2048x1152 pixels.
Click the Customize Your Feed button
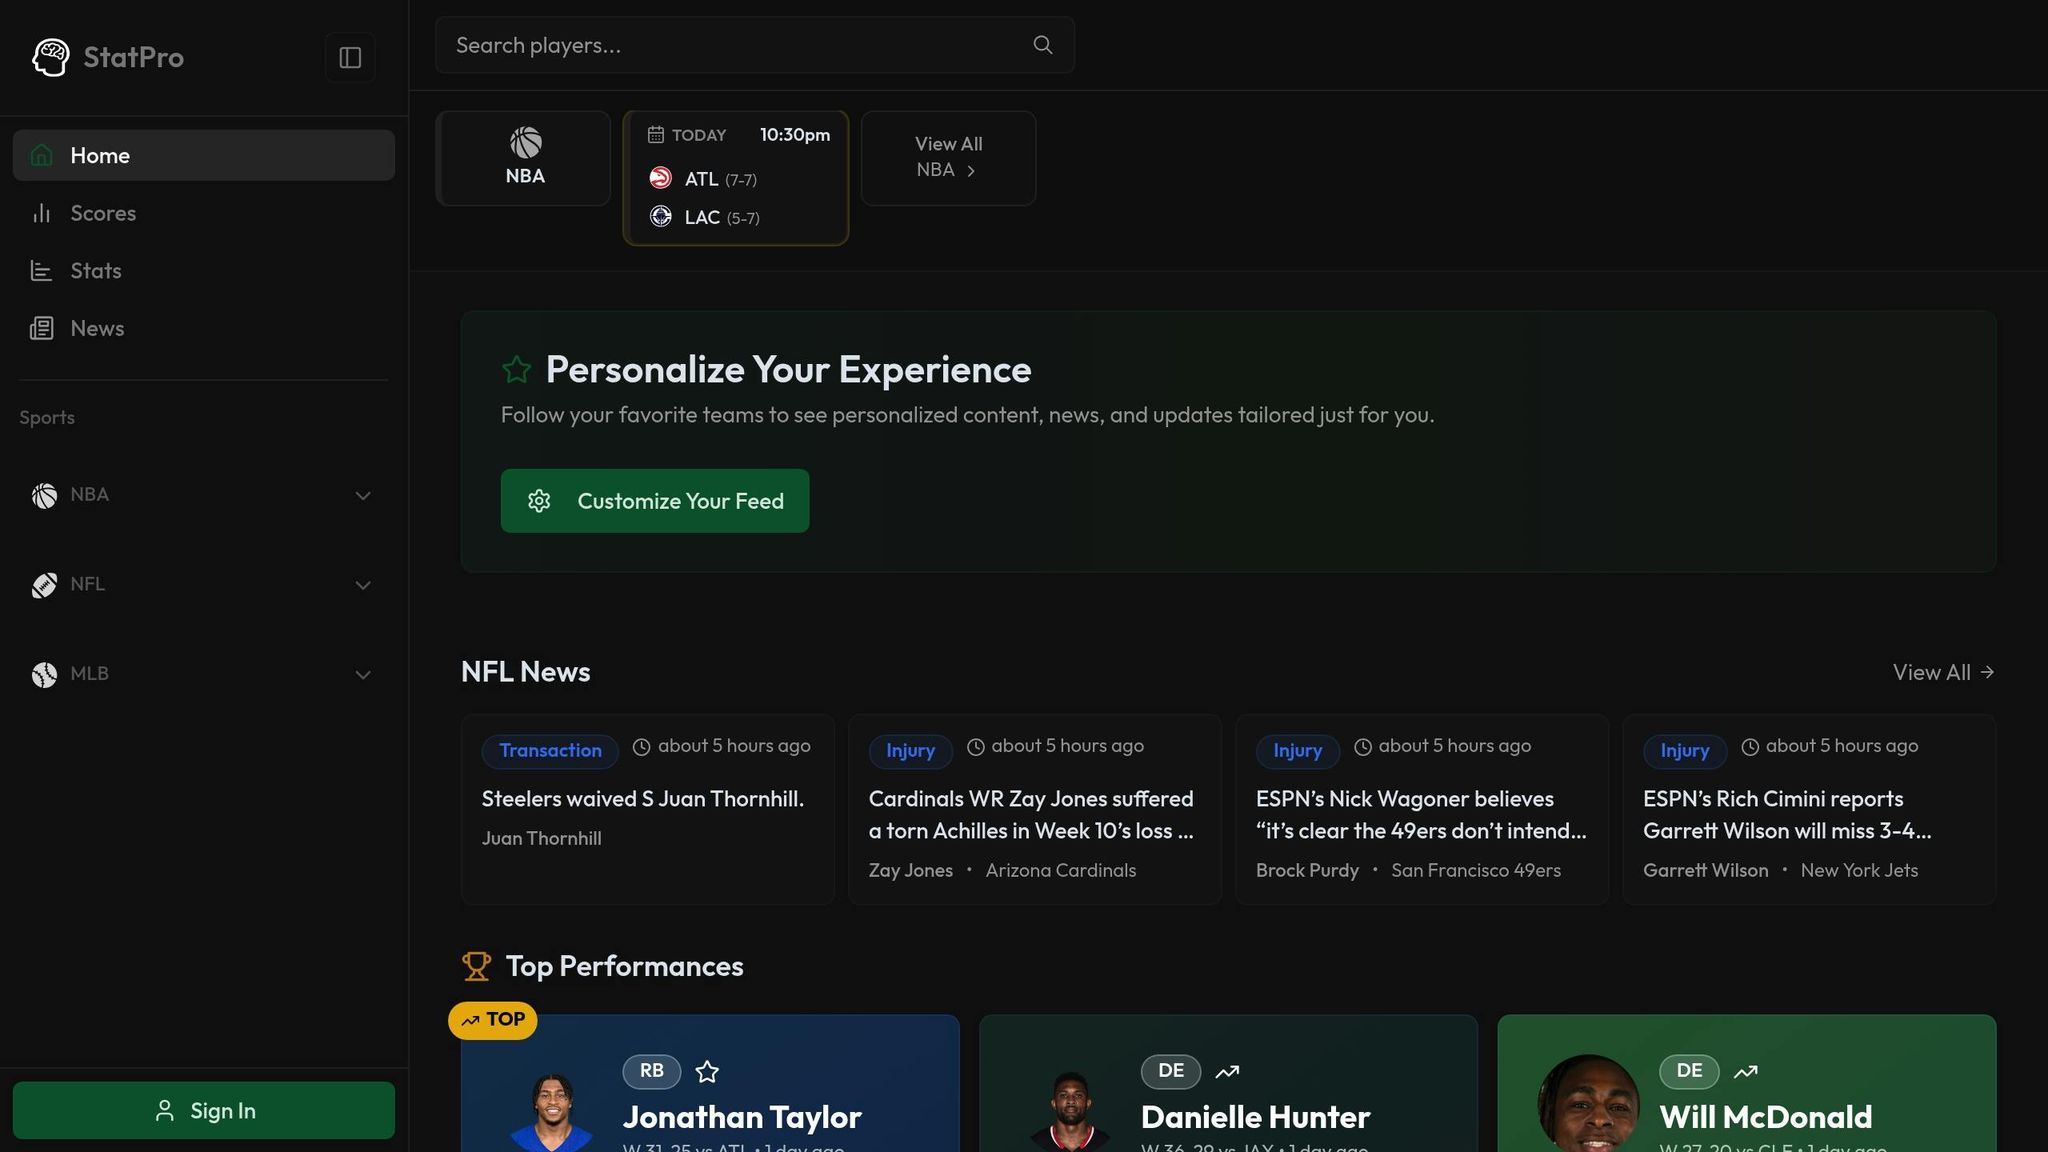tap(654, 501)
